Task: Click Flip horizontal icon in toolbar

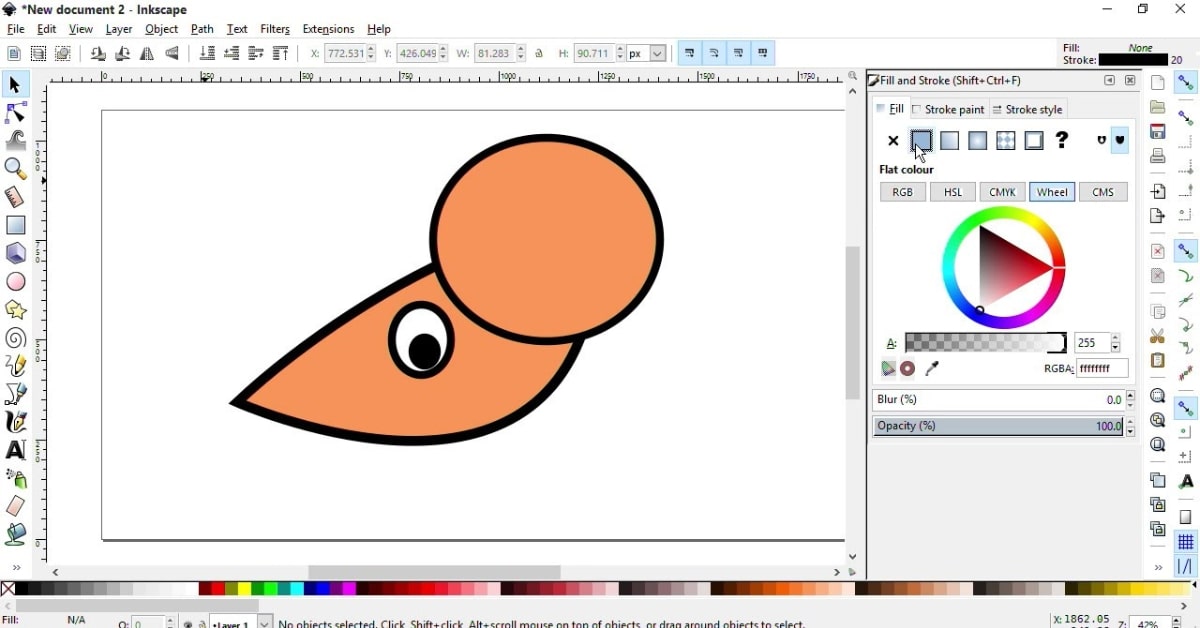Action: click(x=147, y=54)
